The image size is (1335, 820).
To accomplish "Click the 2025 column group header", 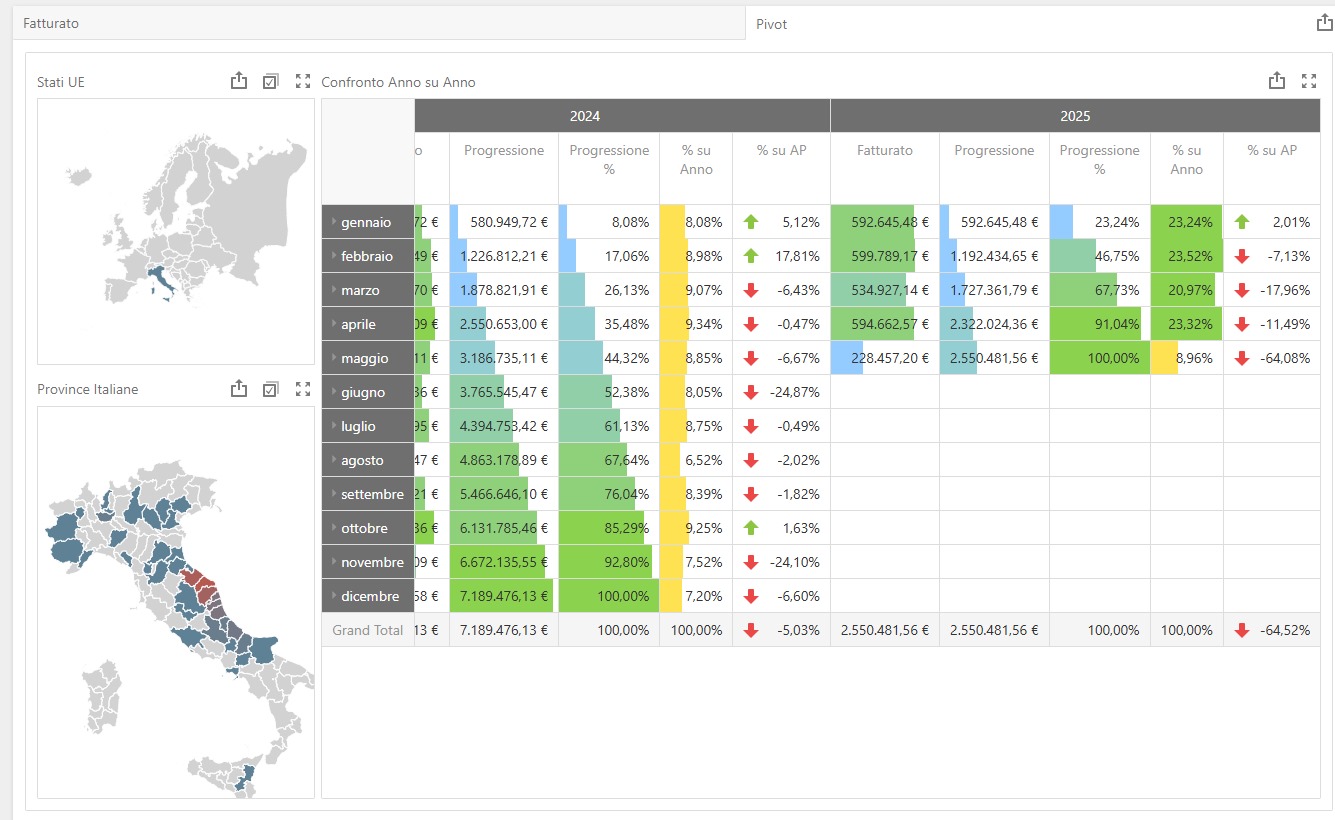I will point(1075,116).
